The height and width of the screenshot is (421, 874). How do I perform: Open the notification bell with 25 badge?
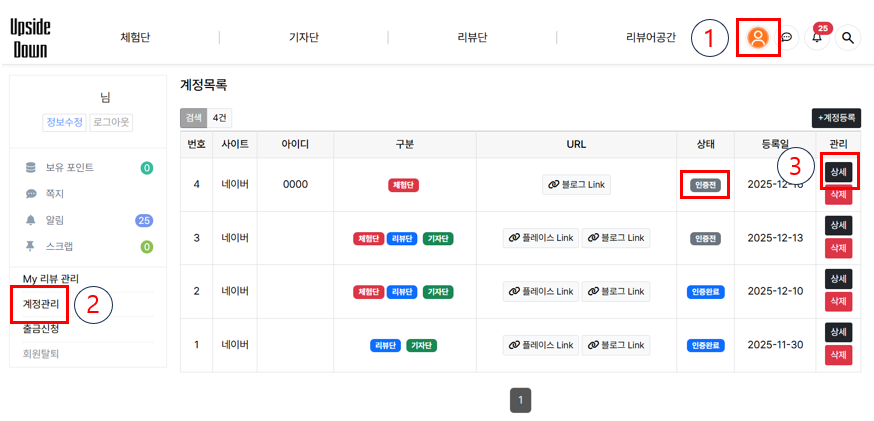coord(817,38)
